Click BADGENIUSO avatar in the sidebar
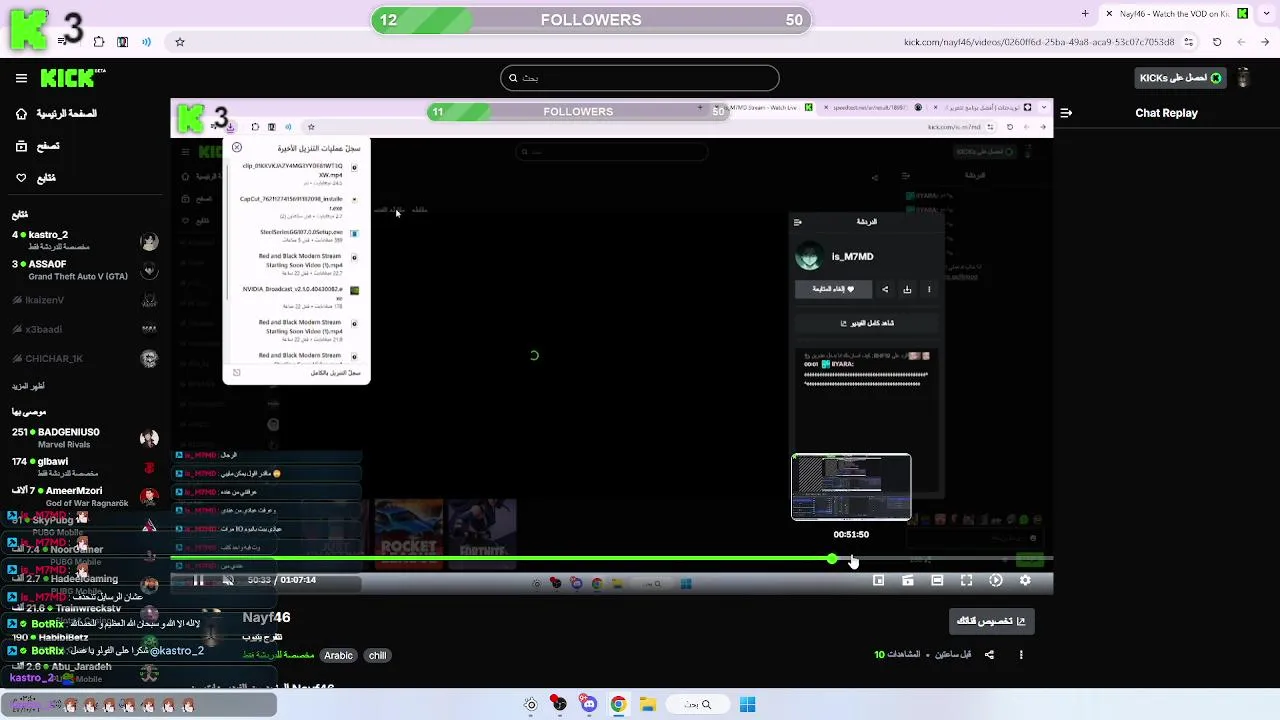The width and height of the screenshot is (1280, 720). [x=149, y=438]
